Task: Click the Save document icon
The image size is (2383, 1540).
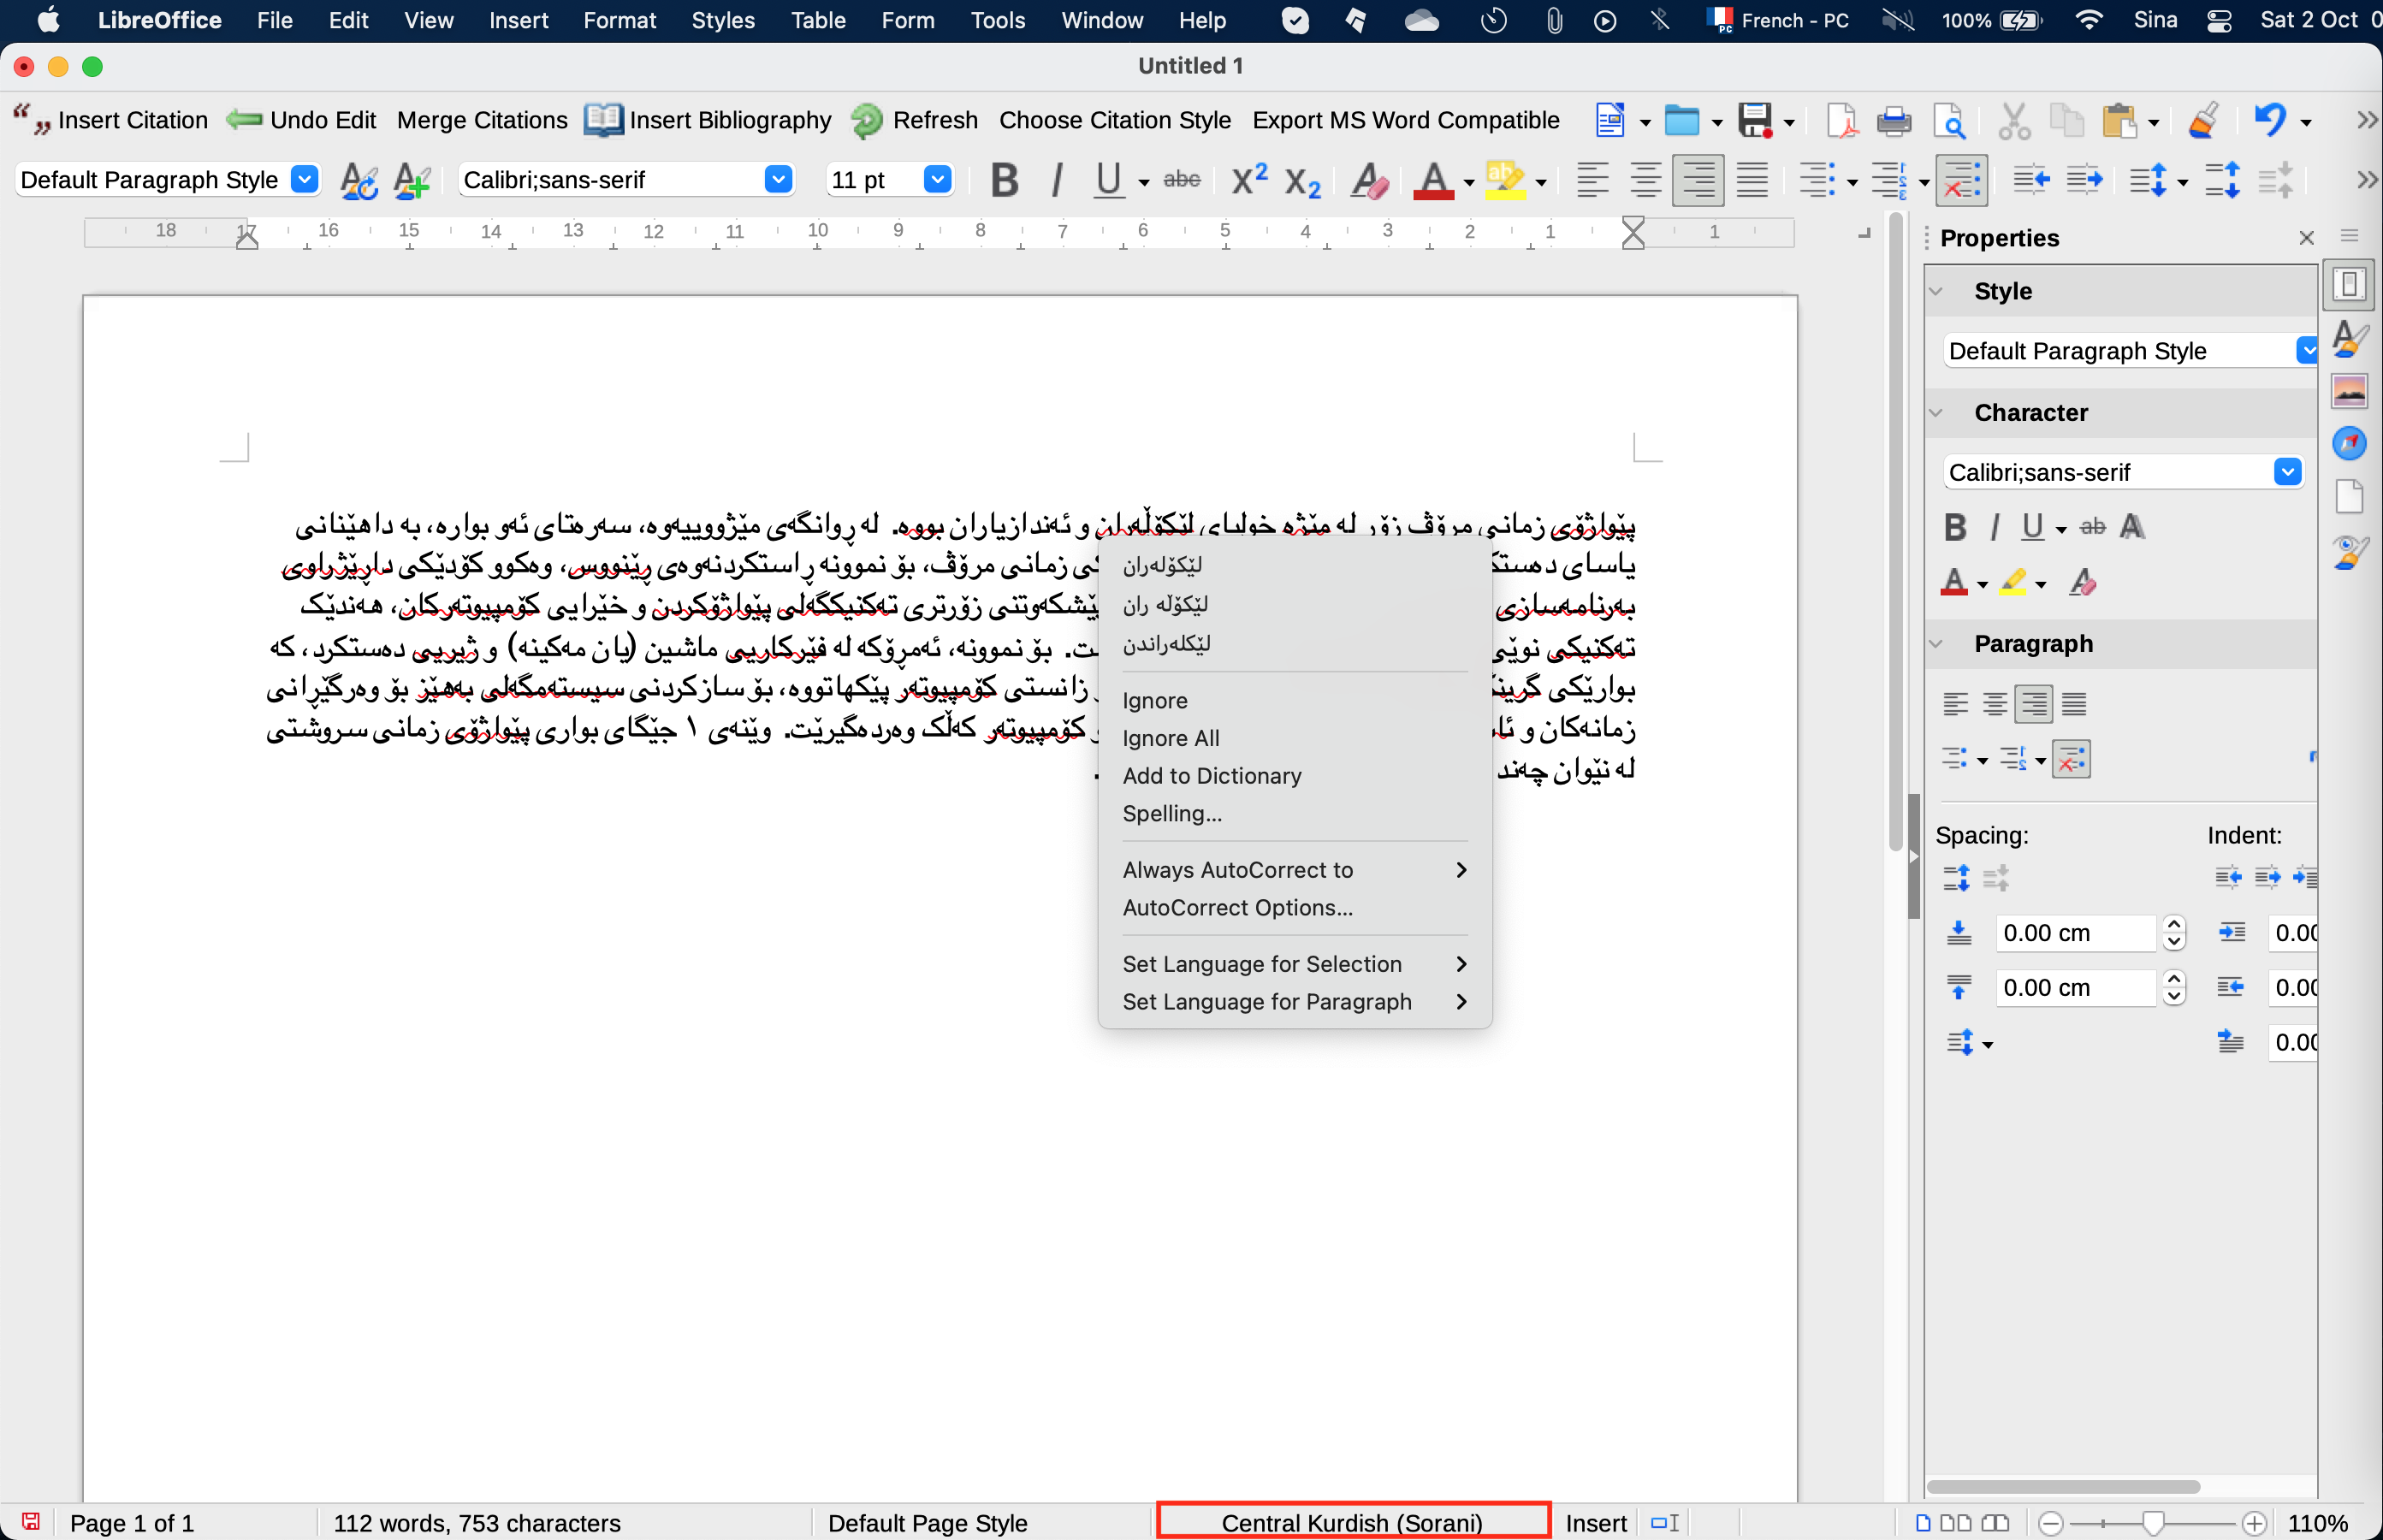Action: [x=1755, y=121]
